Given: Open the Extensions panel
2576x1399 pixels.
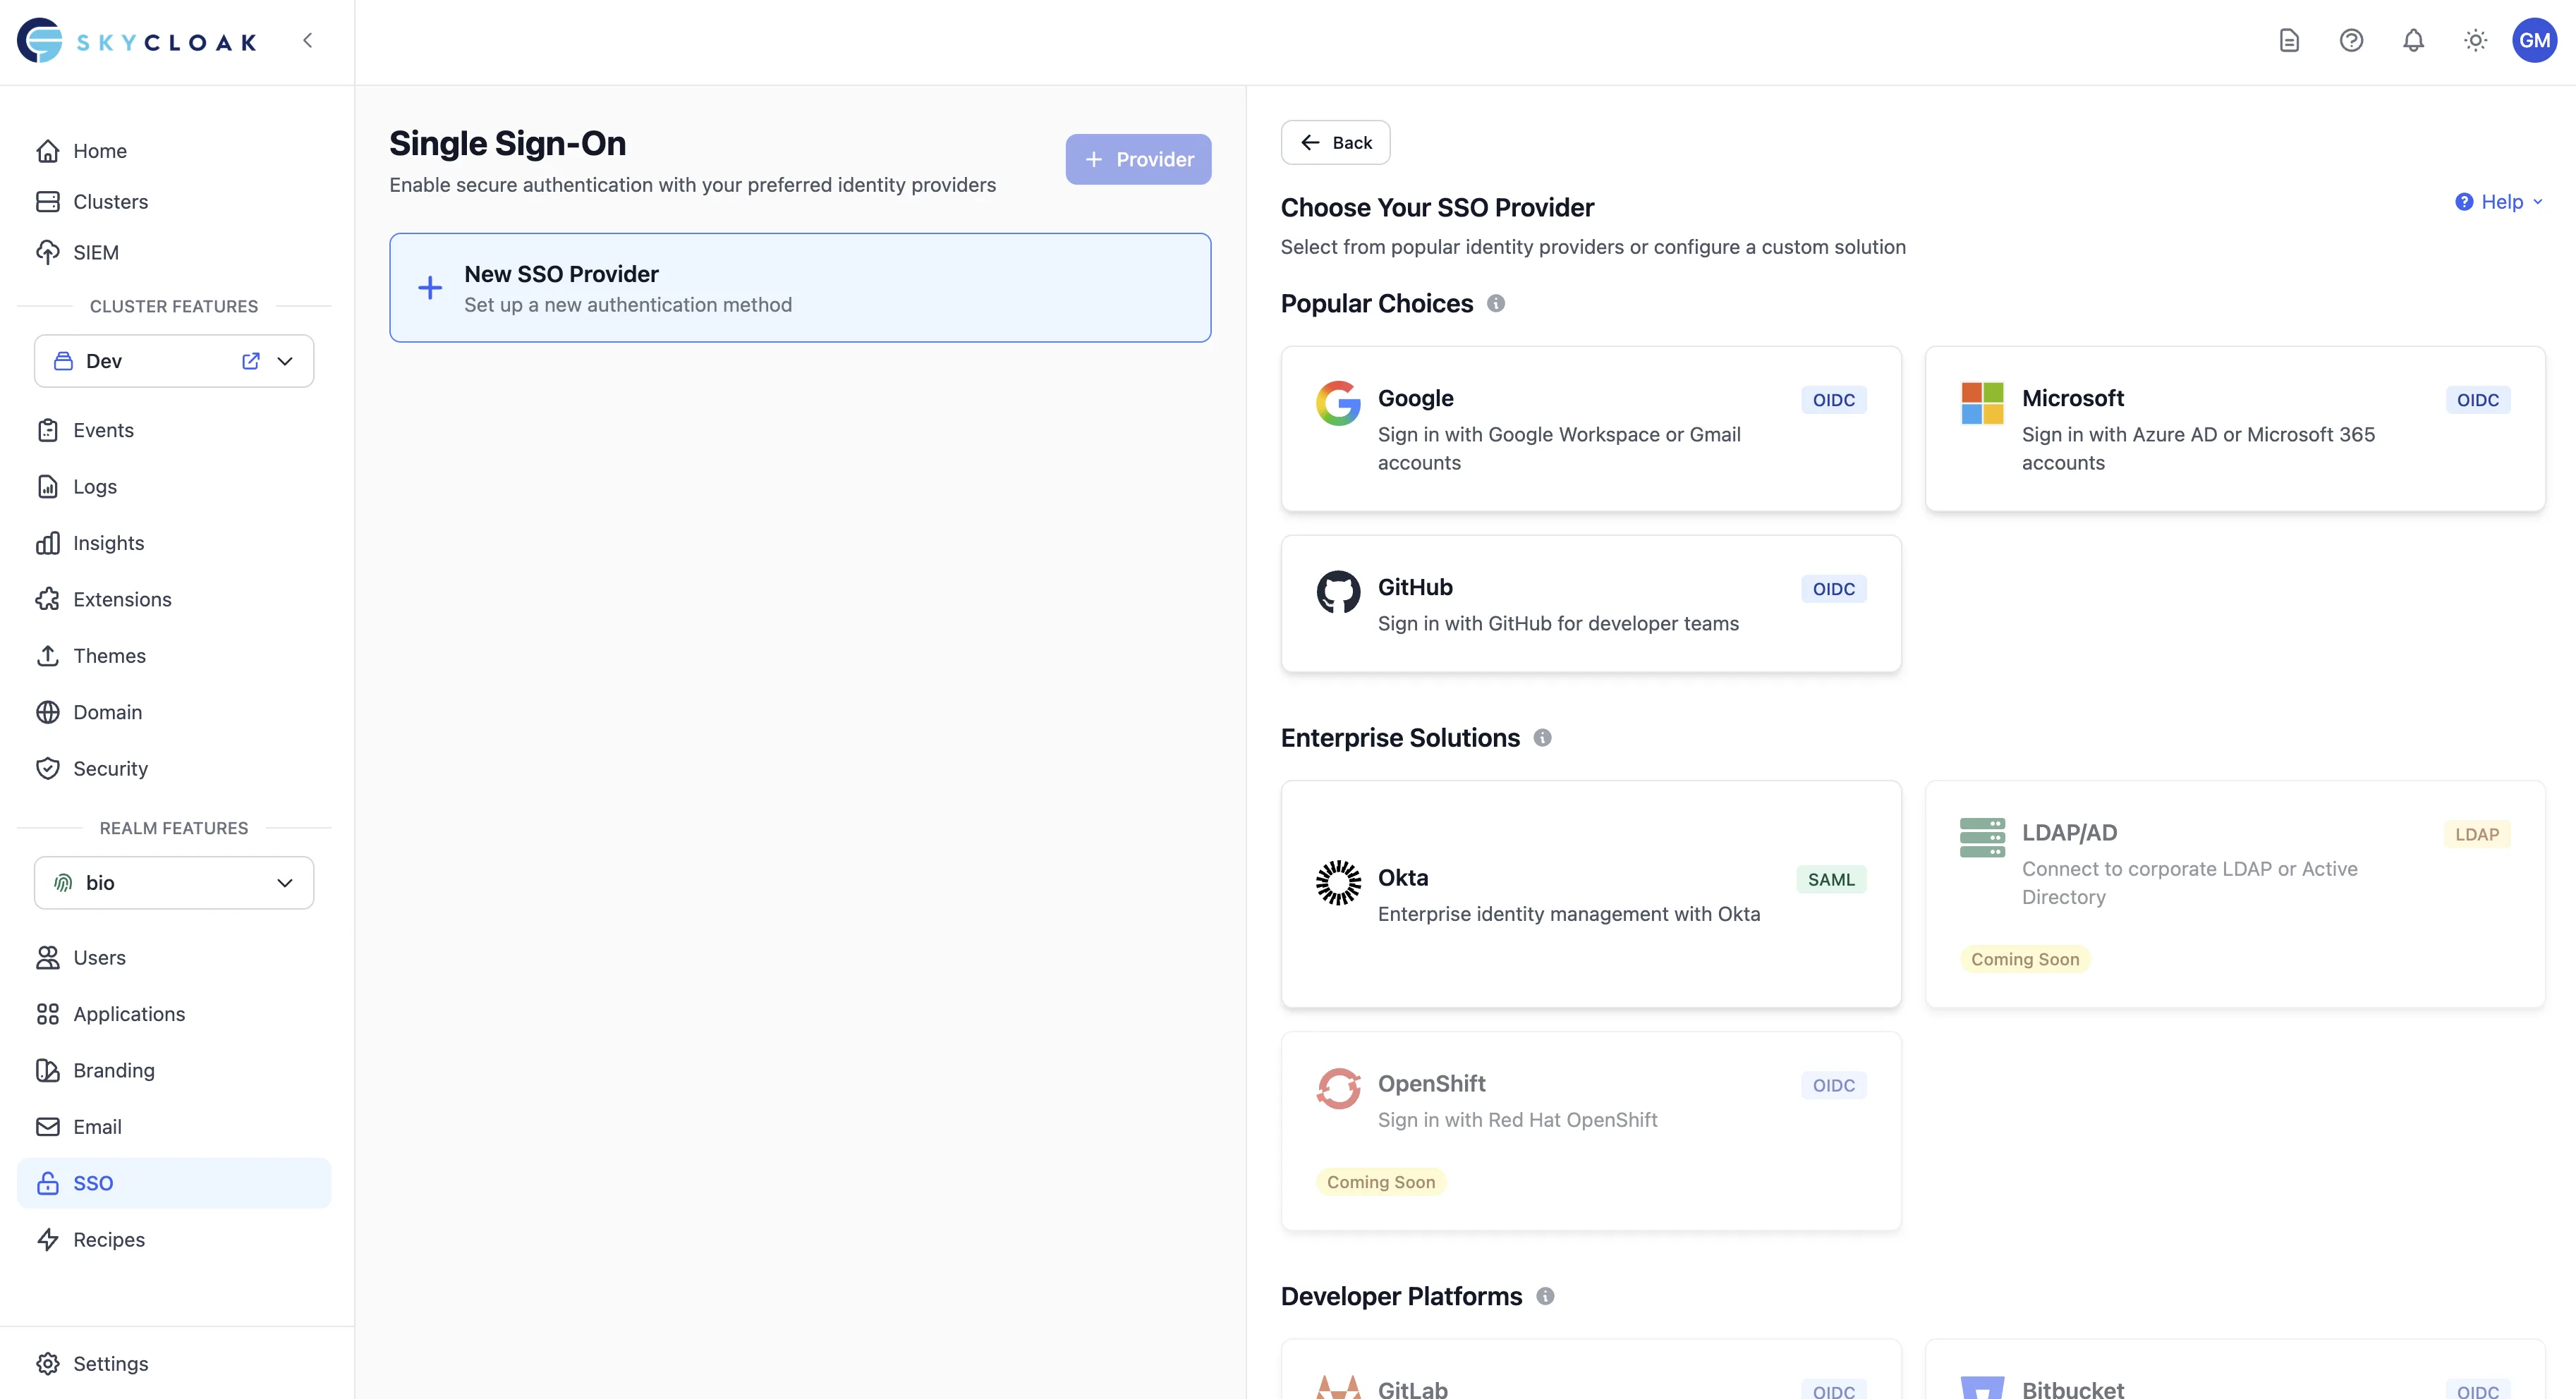Looking at the screenshot, I should coord(121,599).
